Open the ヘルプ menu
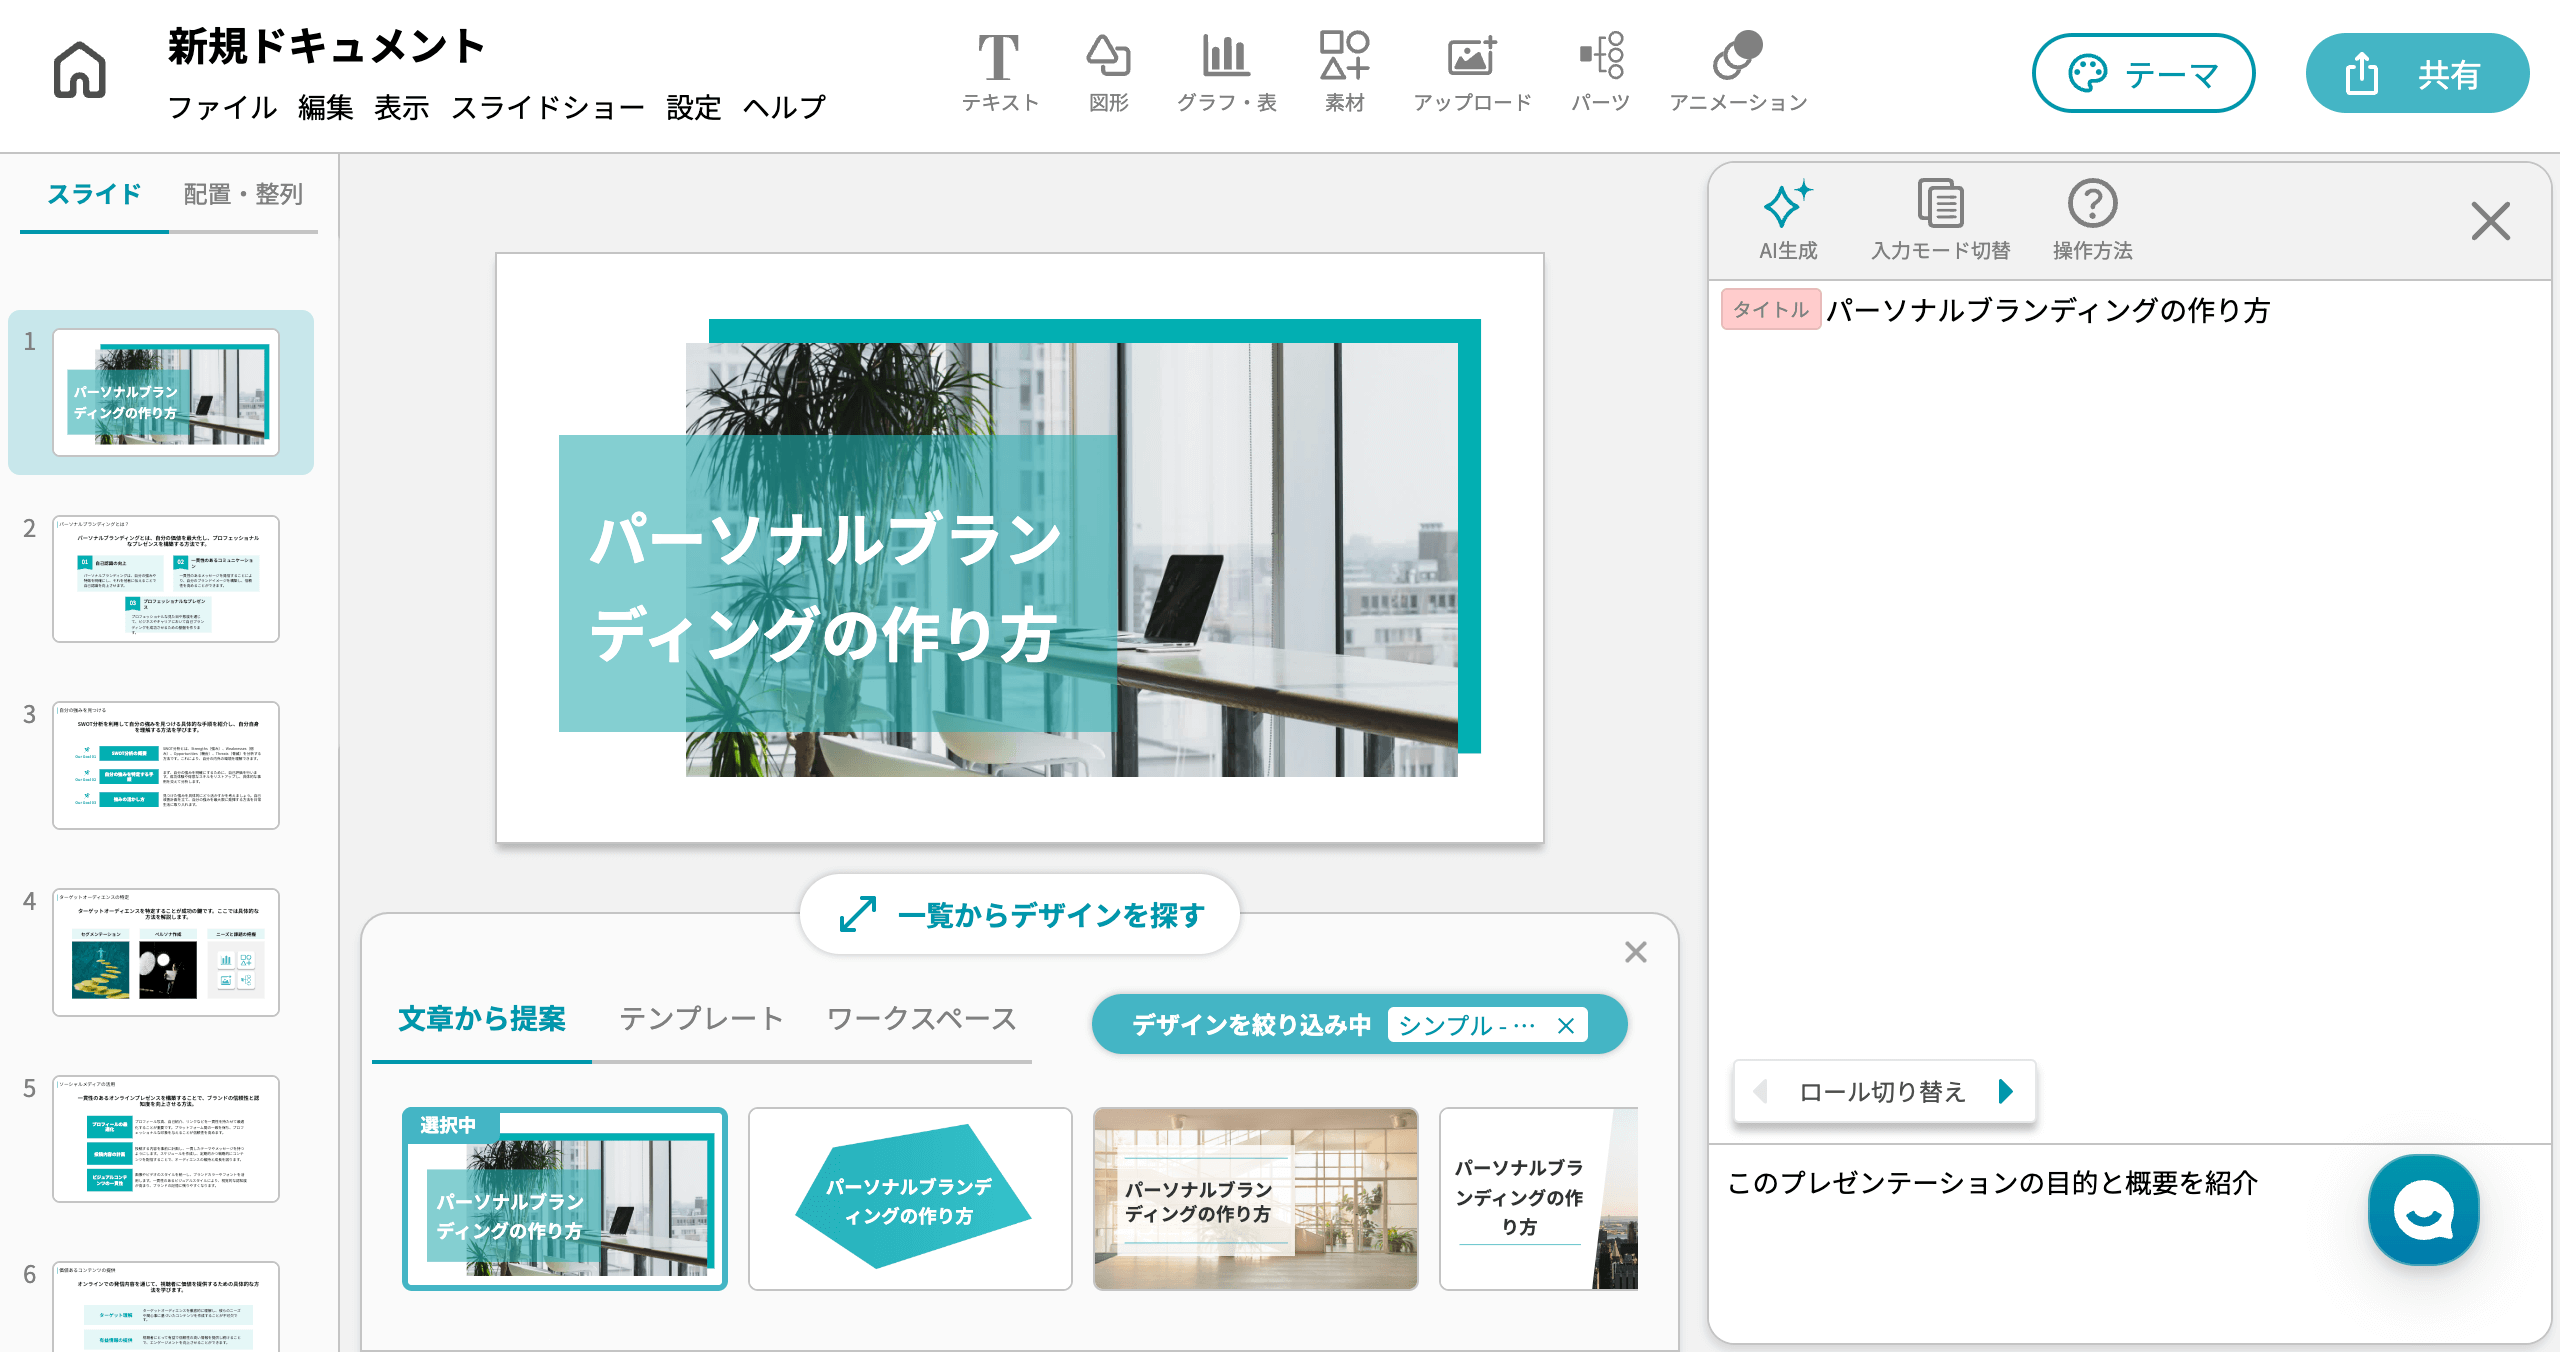2560x1352 pixels. [784, 107]
